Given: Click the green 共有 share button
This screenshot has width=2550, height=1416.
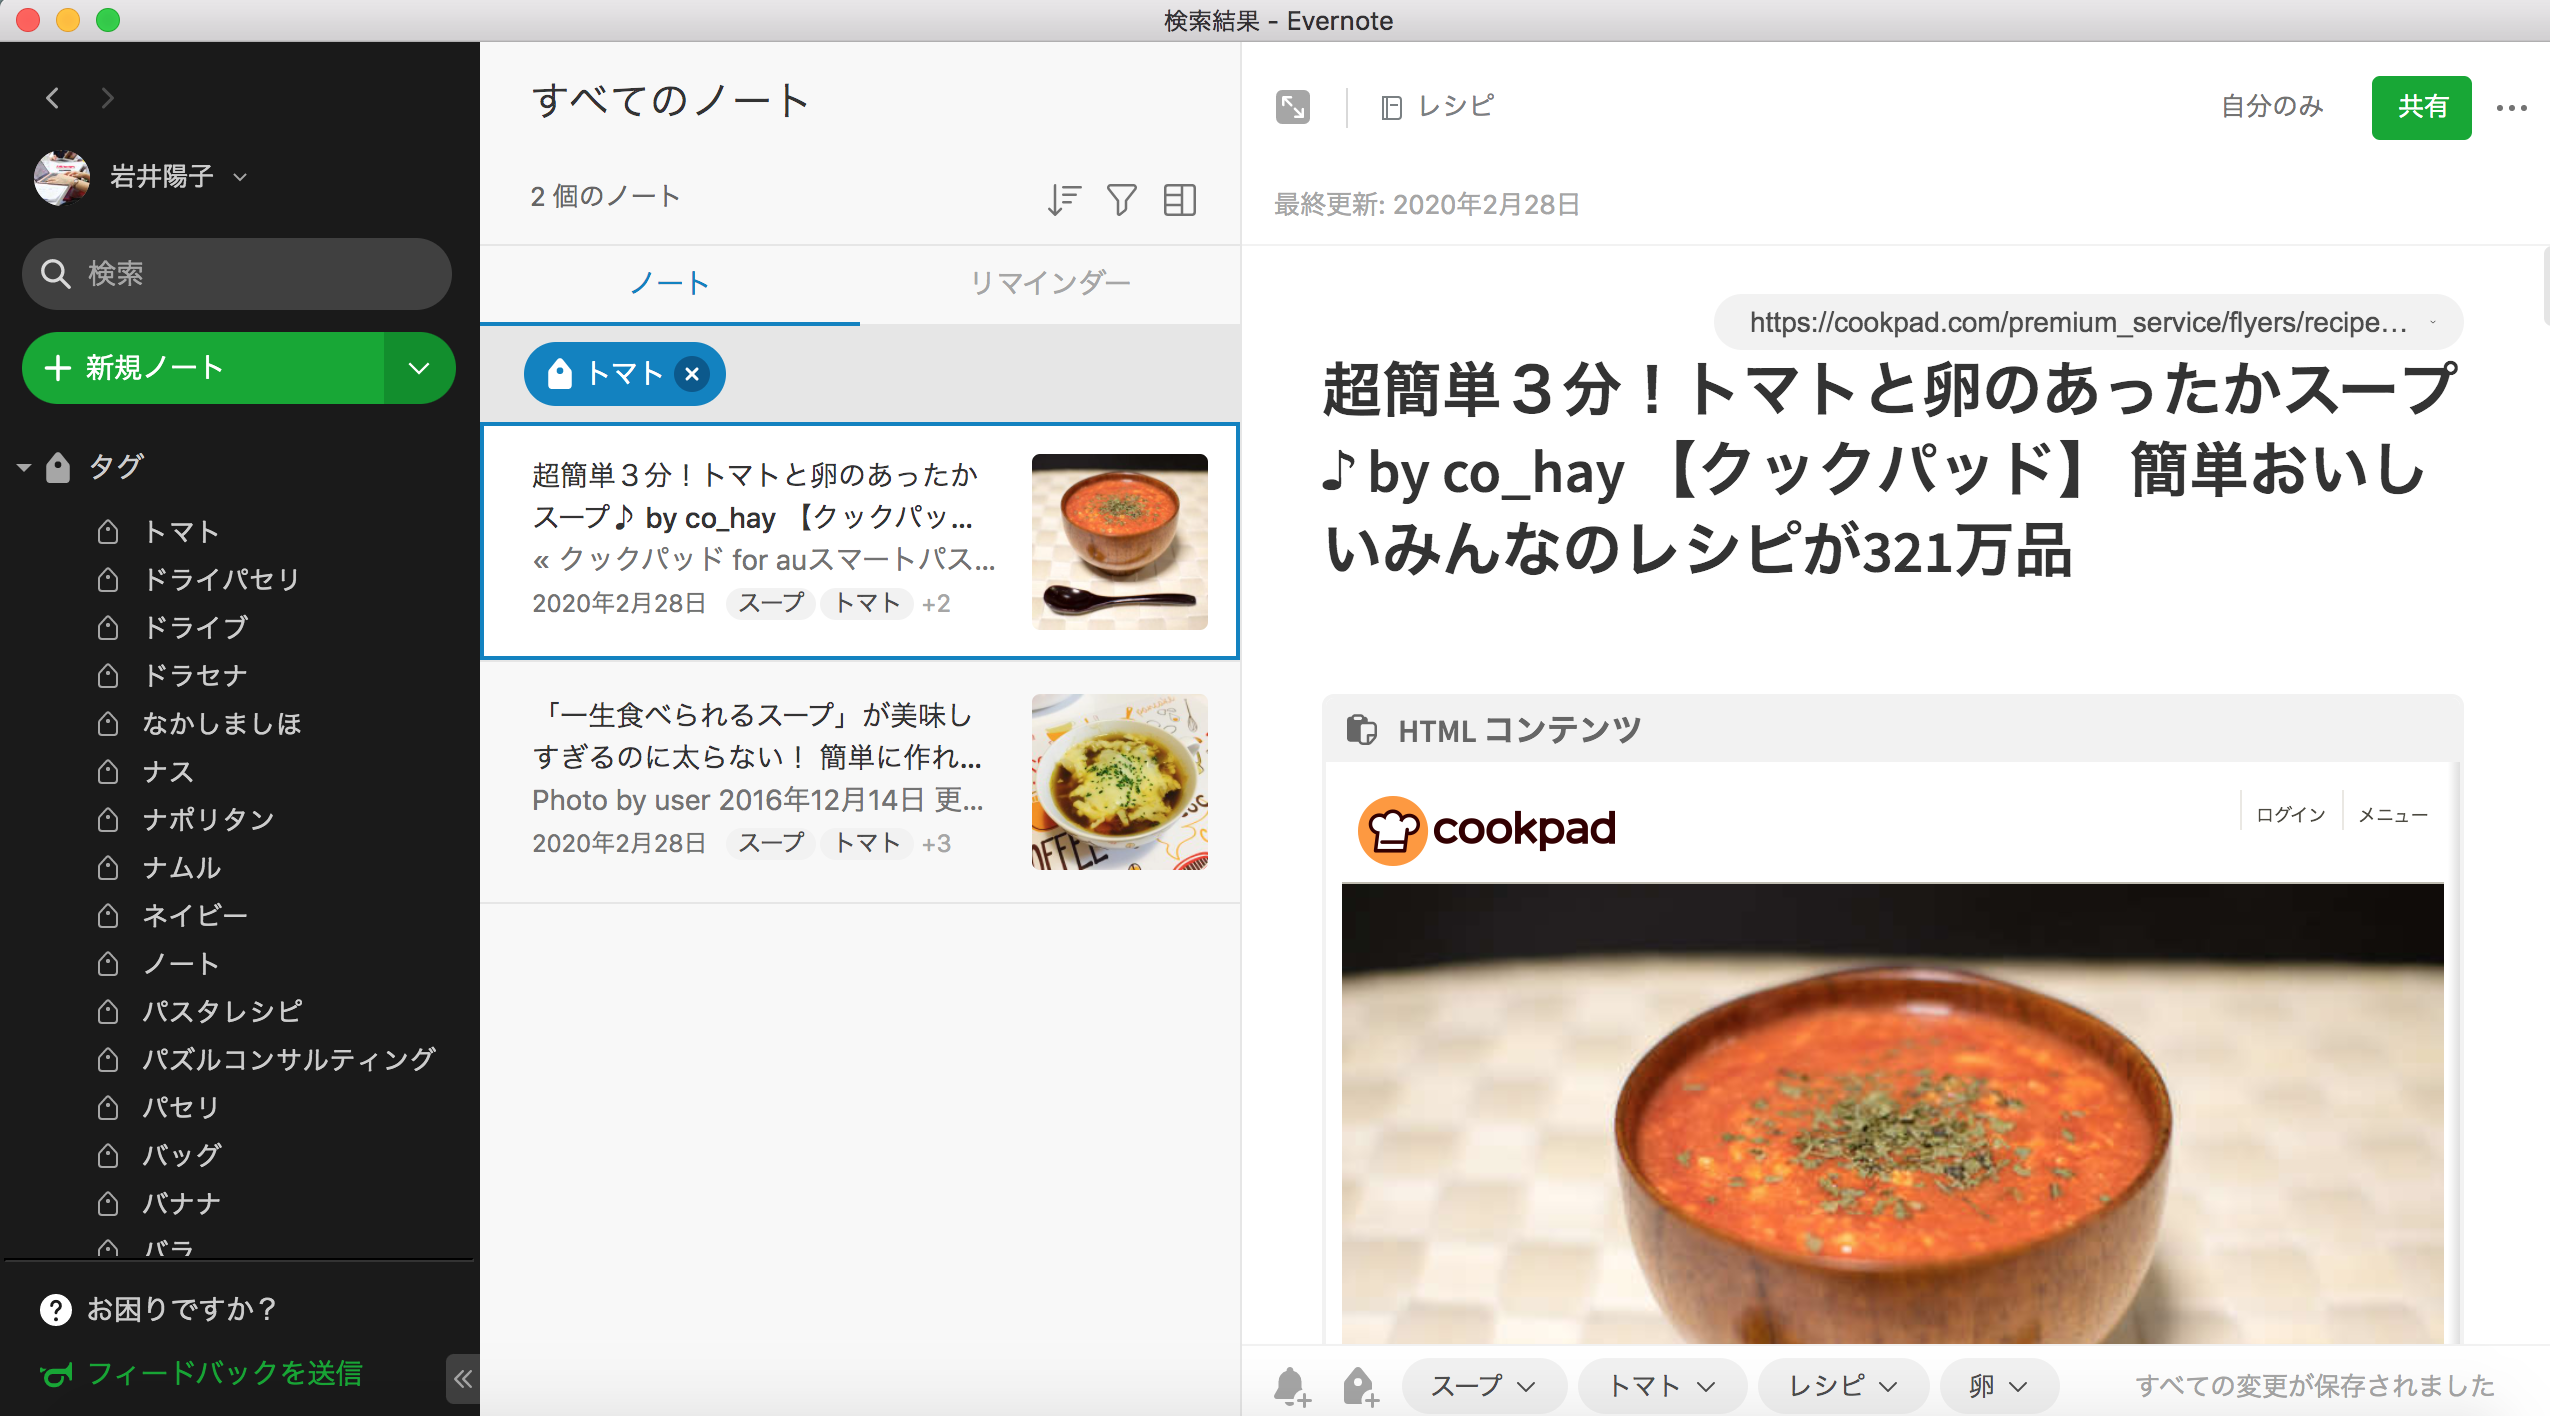Looking at the screenshot, I should [x=2421, y=107].
